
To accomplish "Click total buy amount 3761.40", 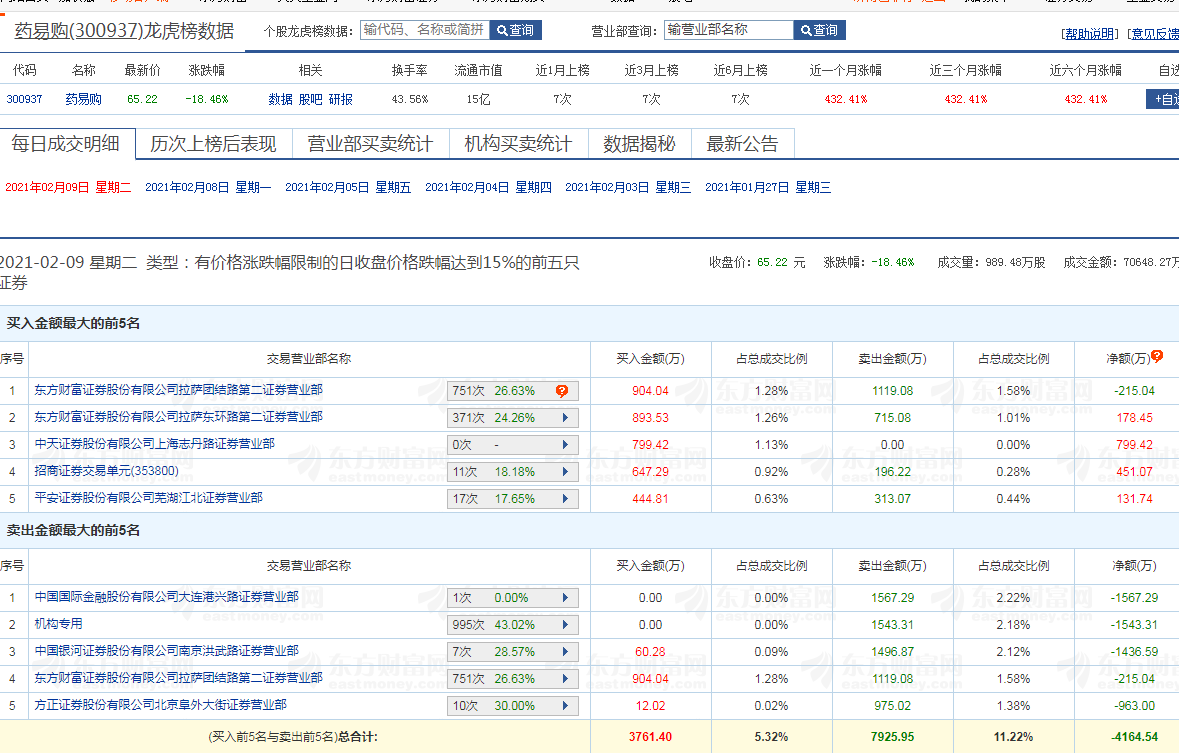I will (650, 737).
